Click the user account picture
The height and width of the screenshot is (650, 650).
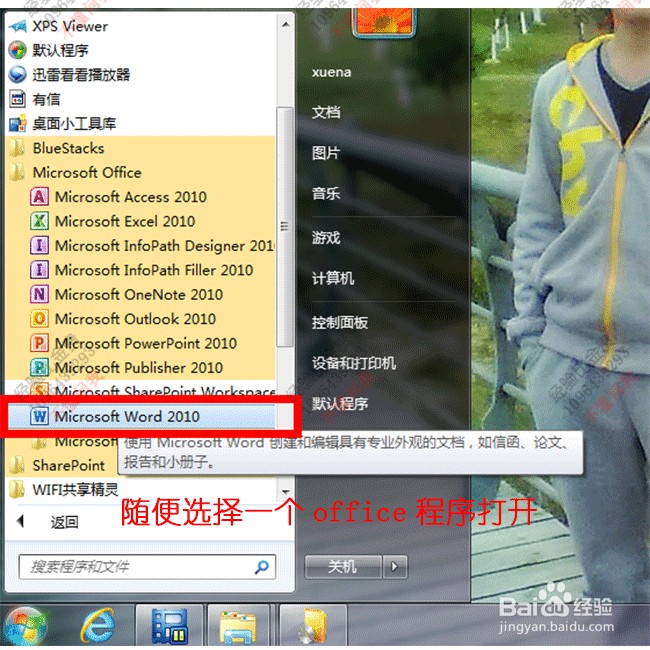384,22
